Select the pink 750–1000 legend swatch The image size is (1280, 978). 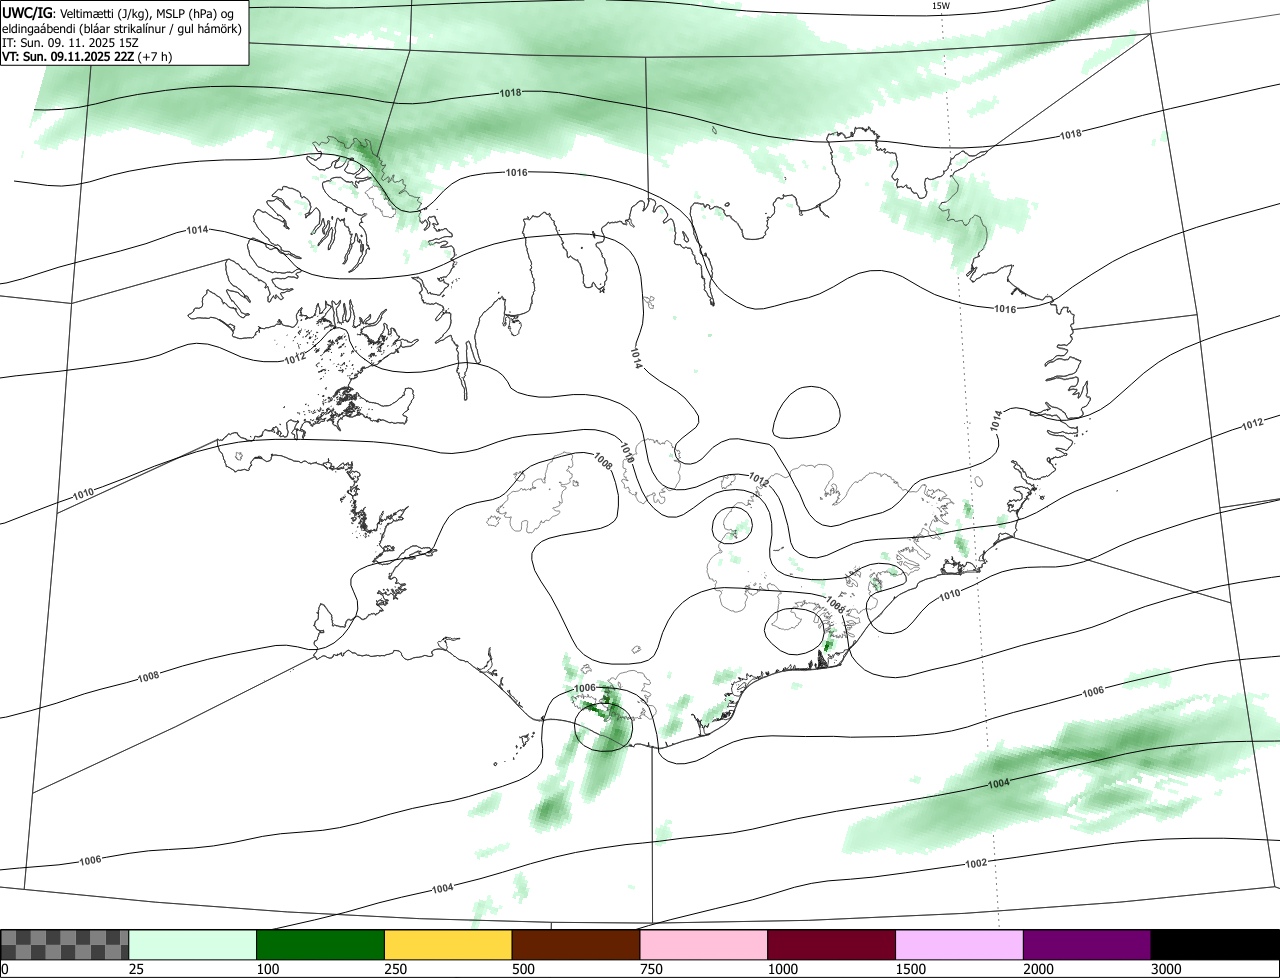coord(704,944)
